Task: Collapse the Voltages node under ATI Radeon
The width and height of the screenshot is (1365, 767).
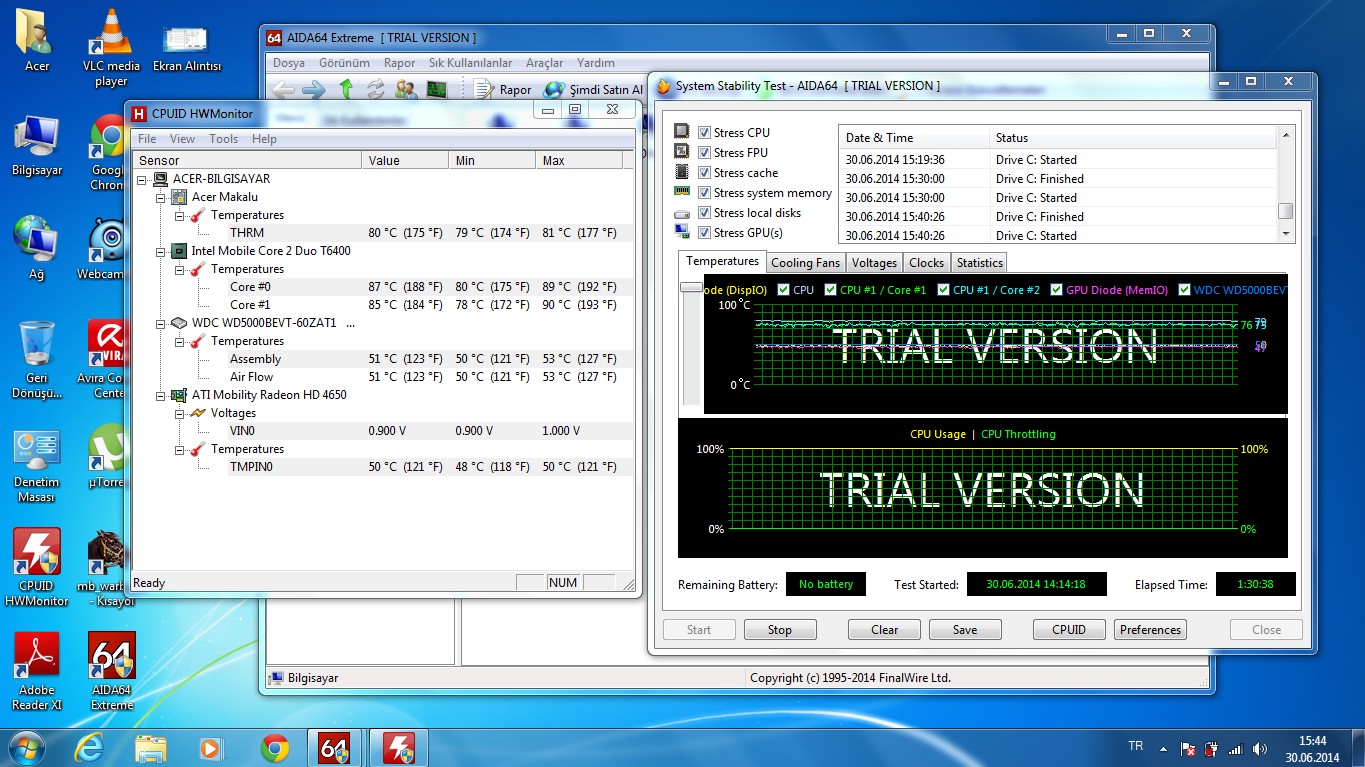Action: pyautogui.click(x=179, y=413)
